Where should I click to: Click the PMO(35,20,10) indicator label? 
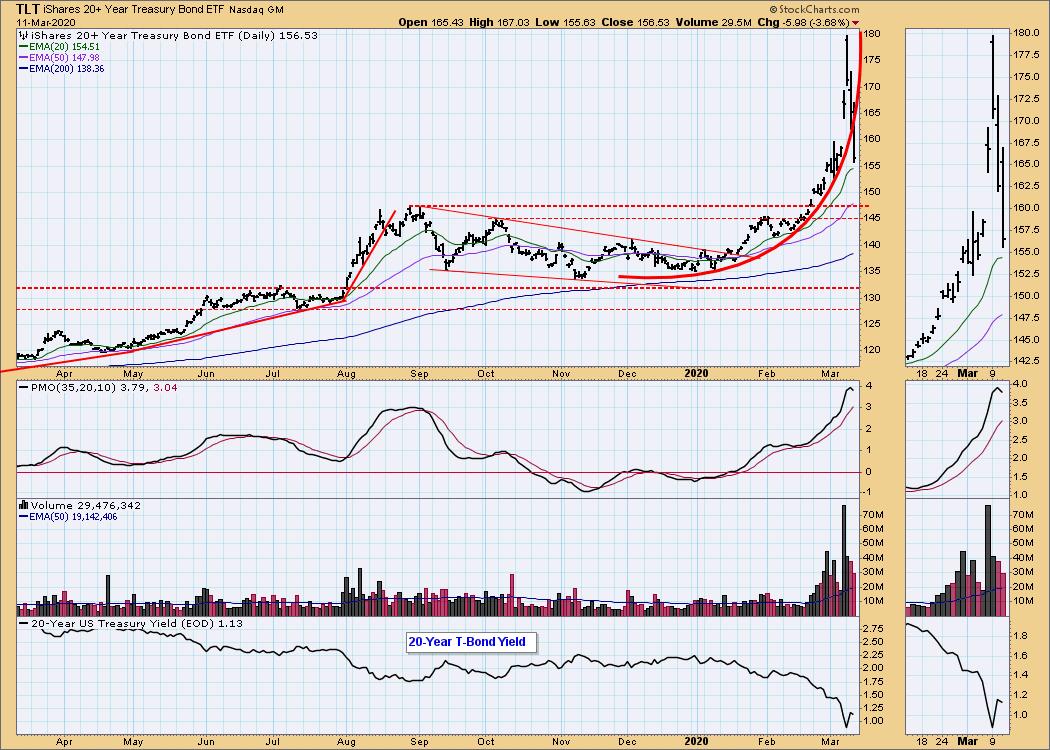(x=75, y=388)
